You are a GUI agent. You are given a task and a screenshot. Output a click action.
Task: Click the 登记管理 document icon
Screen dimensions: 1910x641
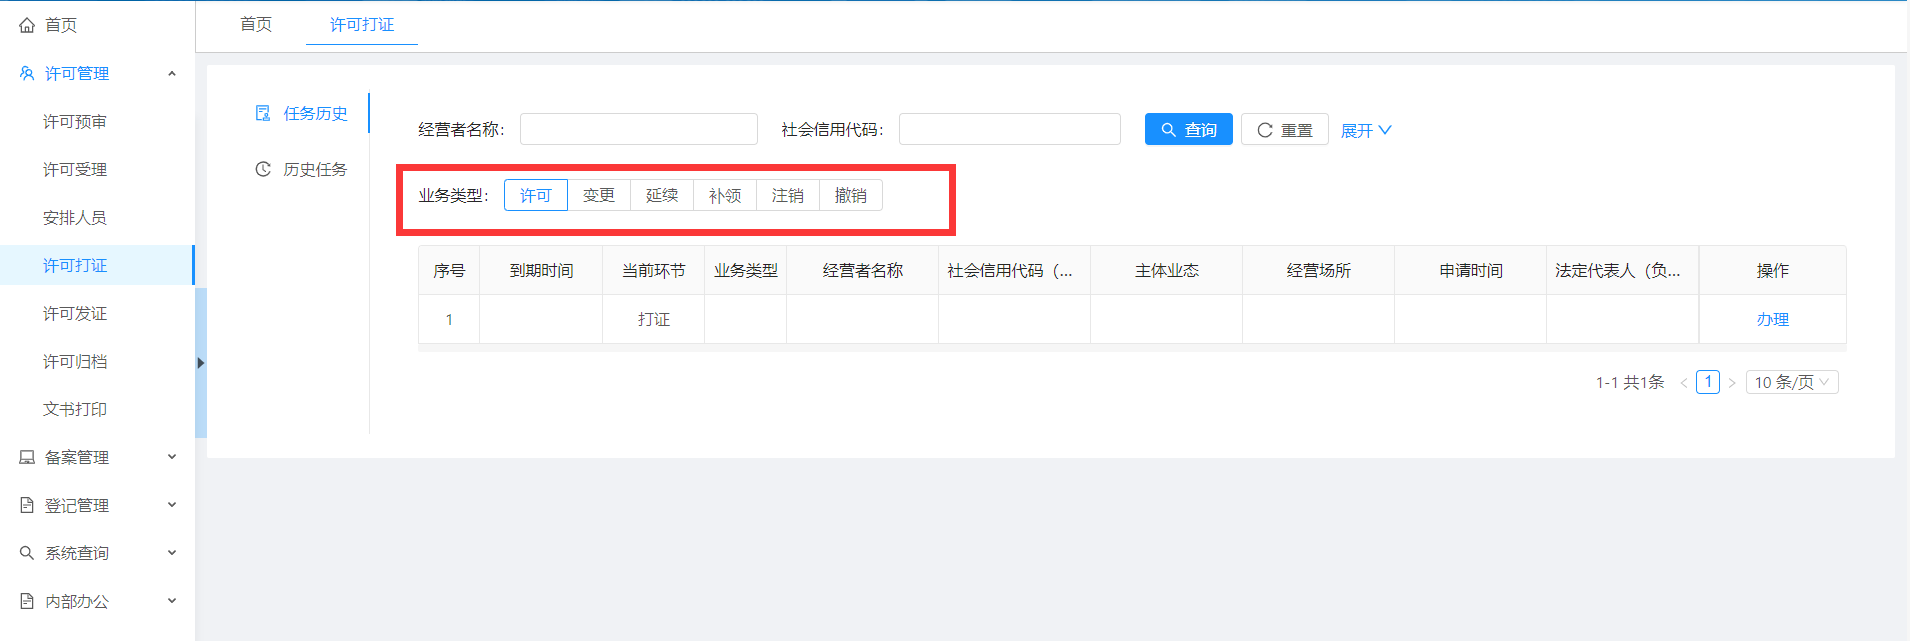(x=27, y=505)
